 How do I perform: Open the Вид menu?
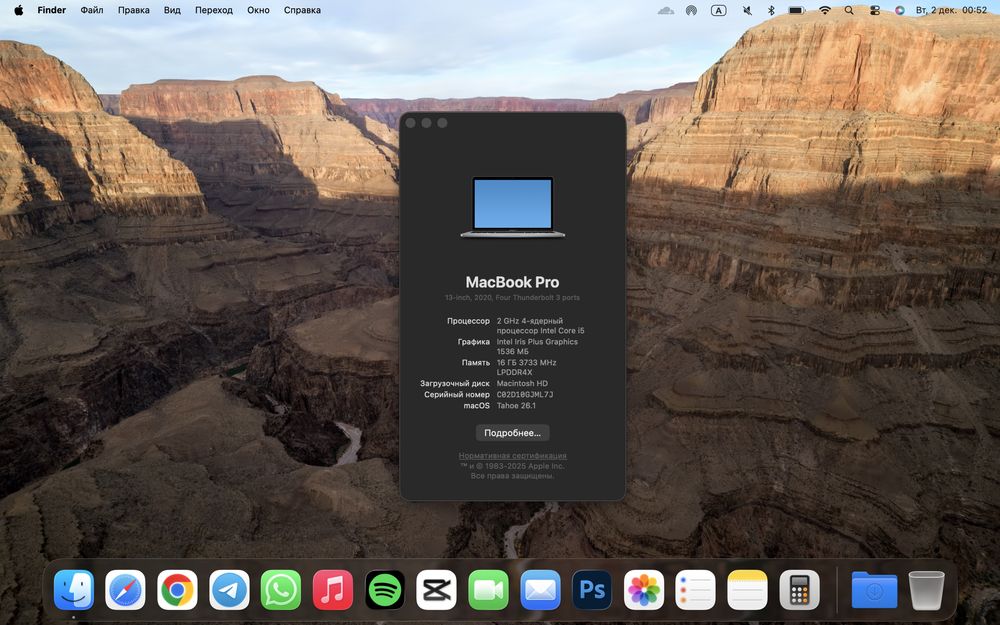[172, 10]
